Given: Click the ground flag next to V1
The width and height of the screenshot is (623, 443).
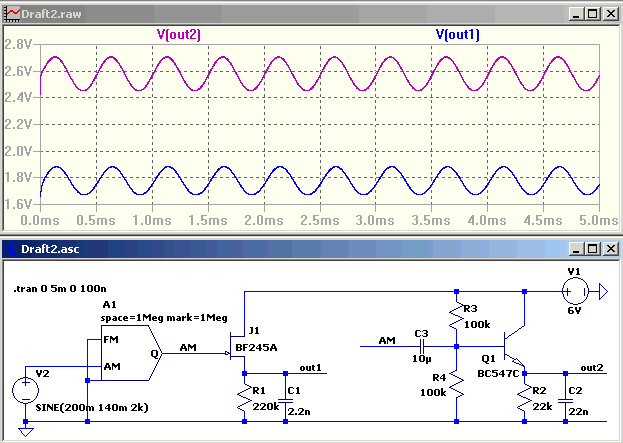Looking at the screenshot, I should tap(603, 292).
